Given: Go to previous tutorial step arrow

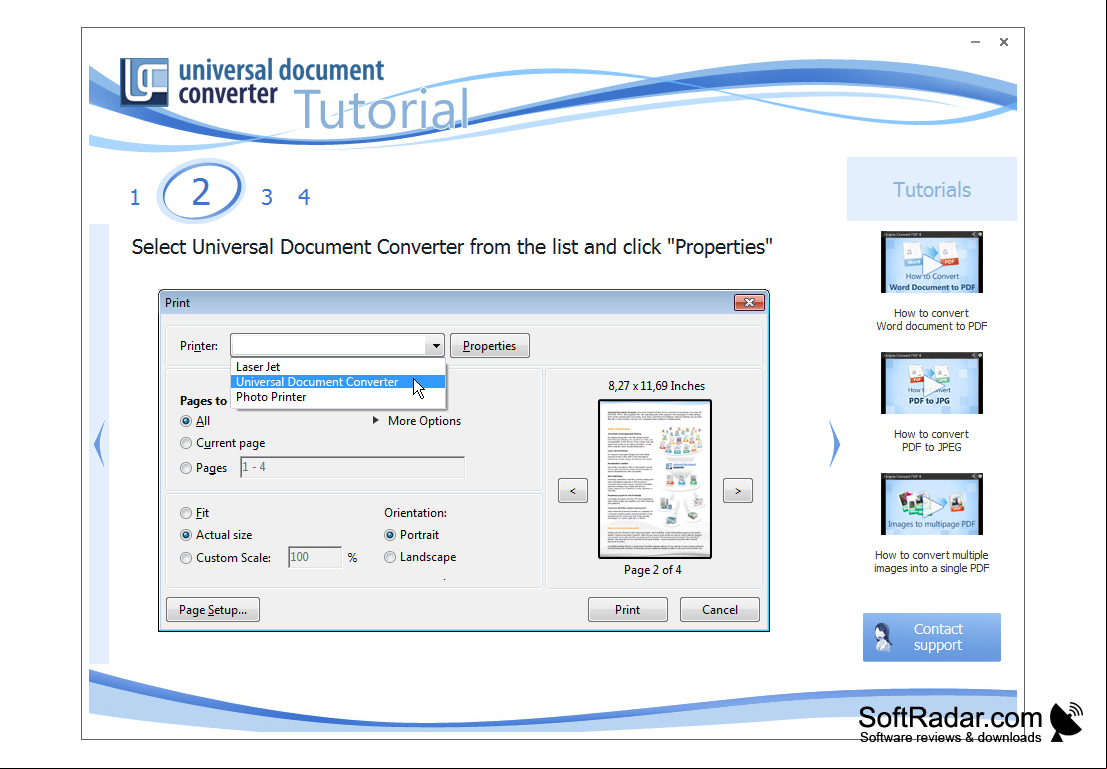Looking at the screenshot, I should point(100,443).
